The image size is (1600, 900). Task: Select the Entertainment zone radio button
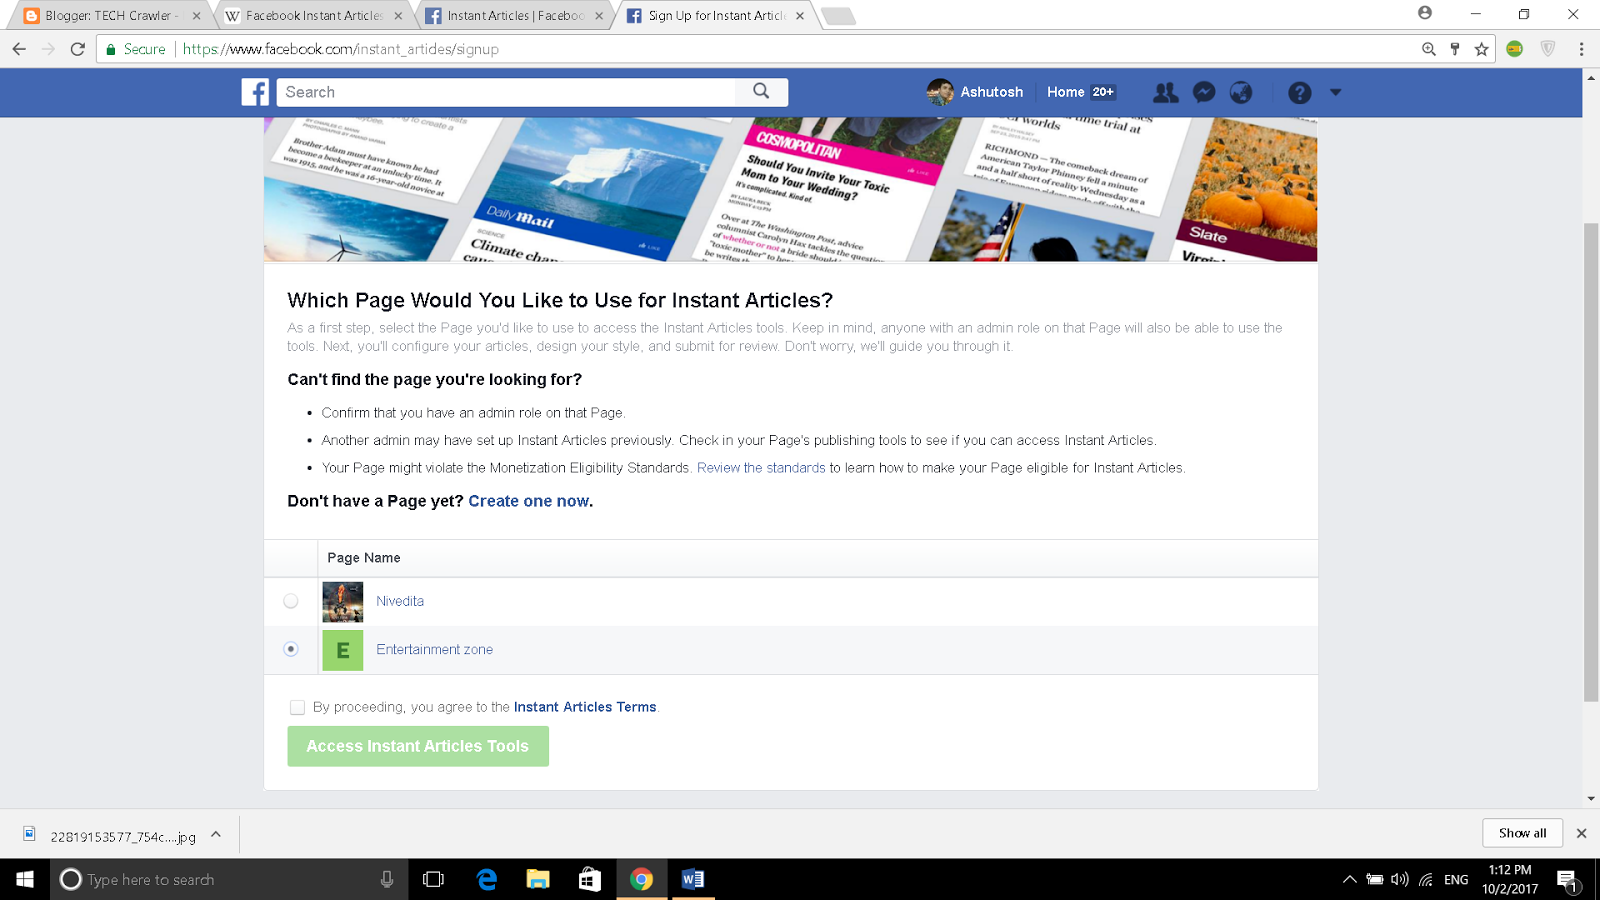(291, 649)
